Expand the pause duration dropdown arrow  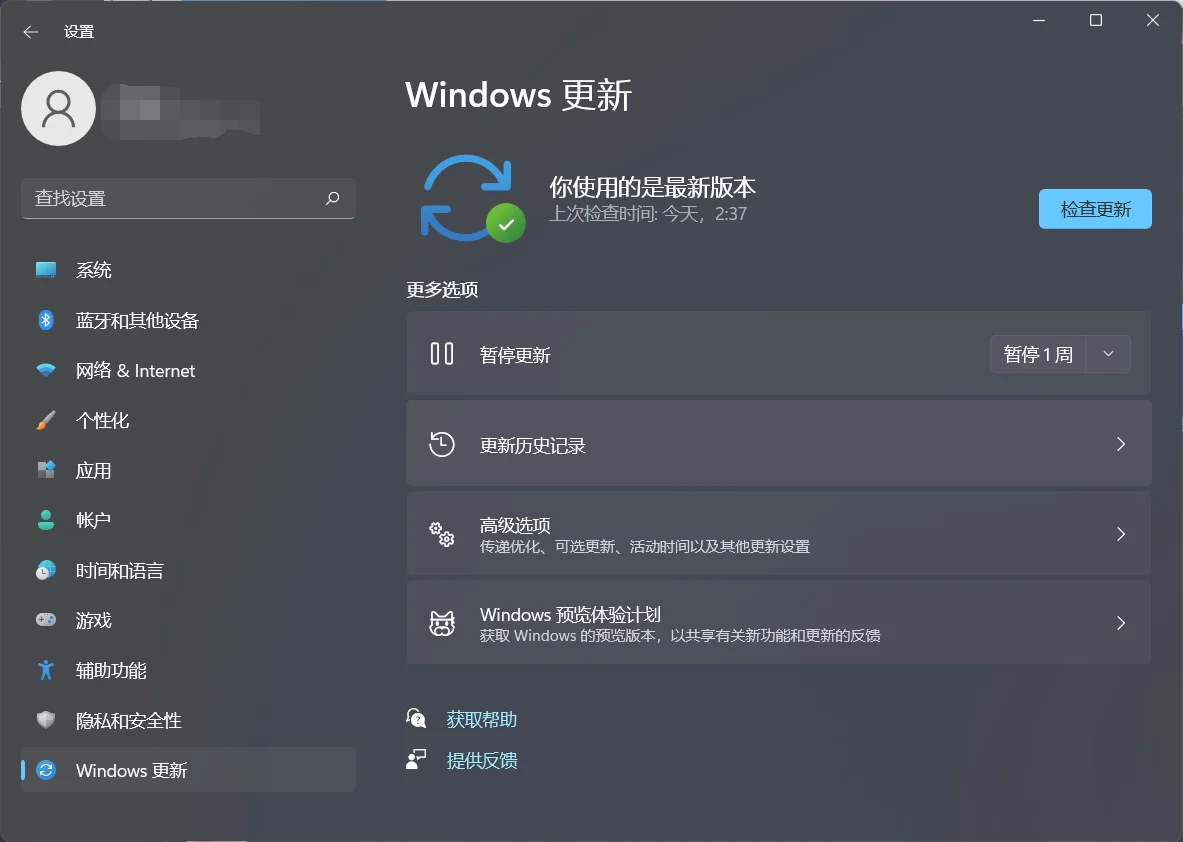[1108, 354]
